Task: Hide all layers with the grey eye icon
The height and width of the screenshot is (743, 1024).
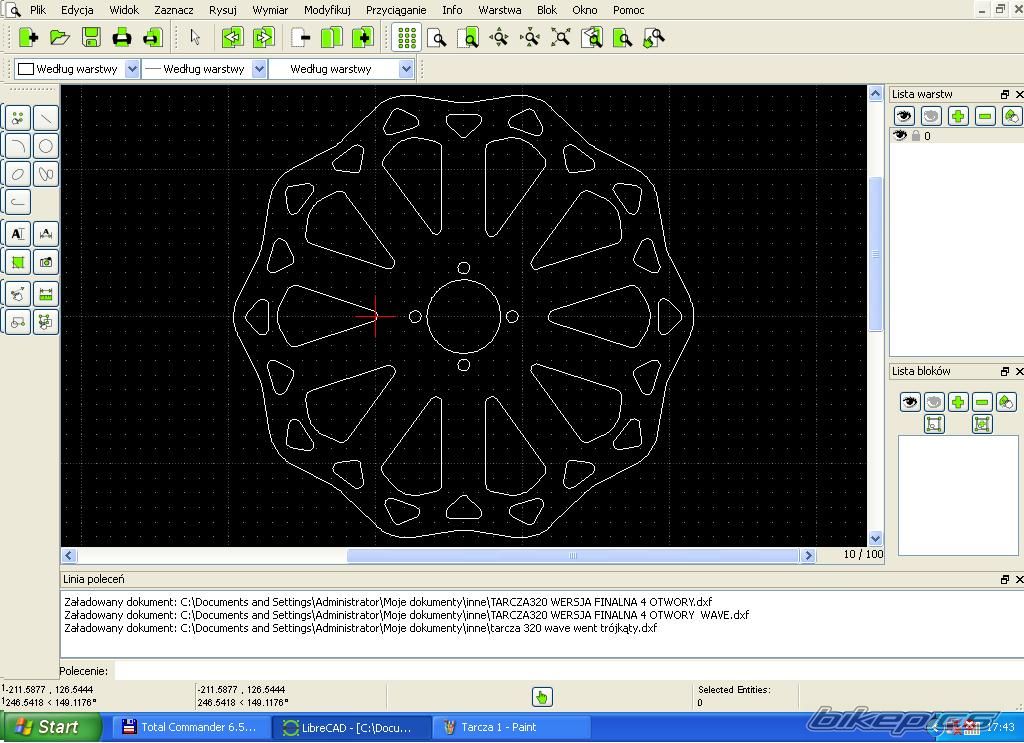Action: click(x=931, y=116)
